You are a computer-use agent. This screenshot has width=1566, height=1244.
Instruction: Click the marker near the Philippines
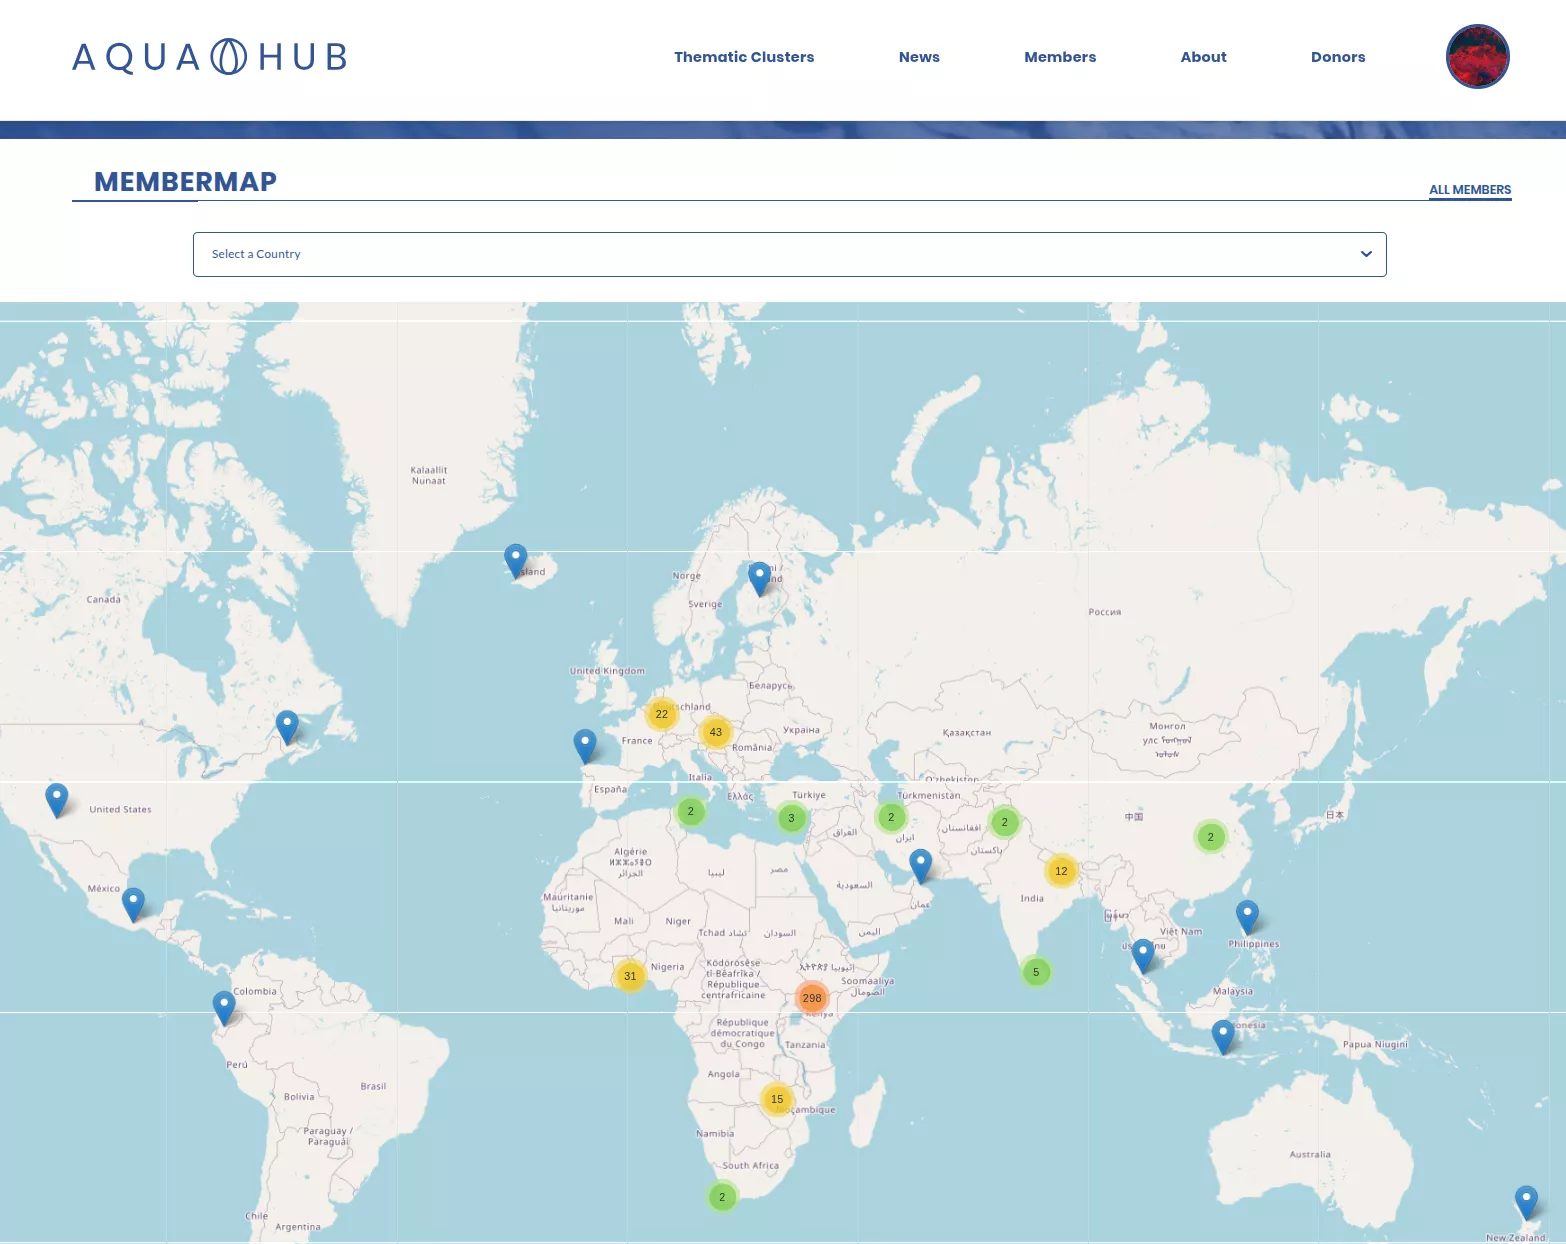[x=1246, y=913]
